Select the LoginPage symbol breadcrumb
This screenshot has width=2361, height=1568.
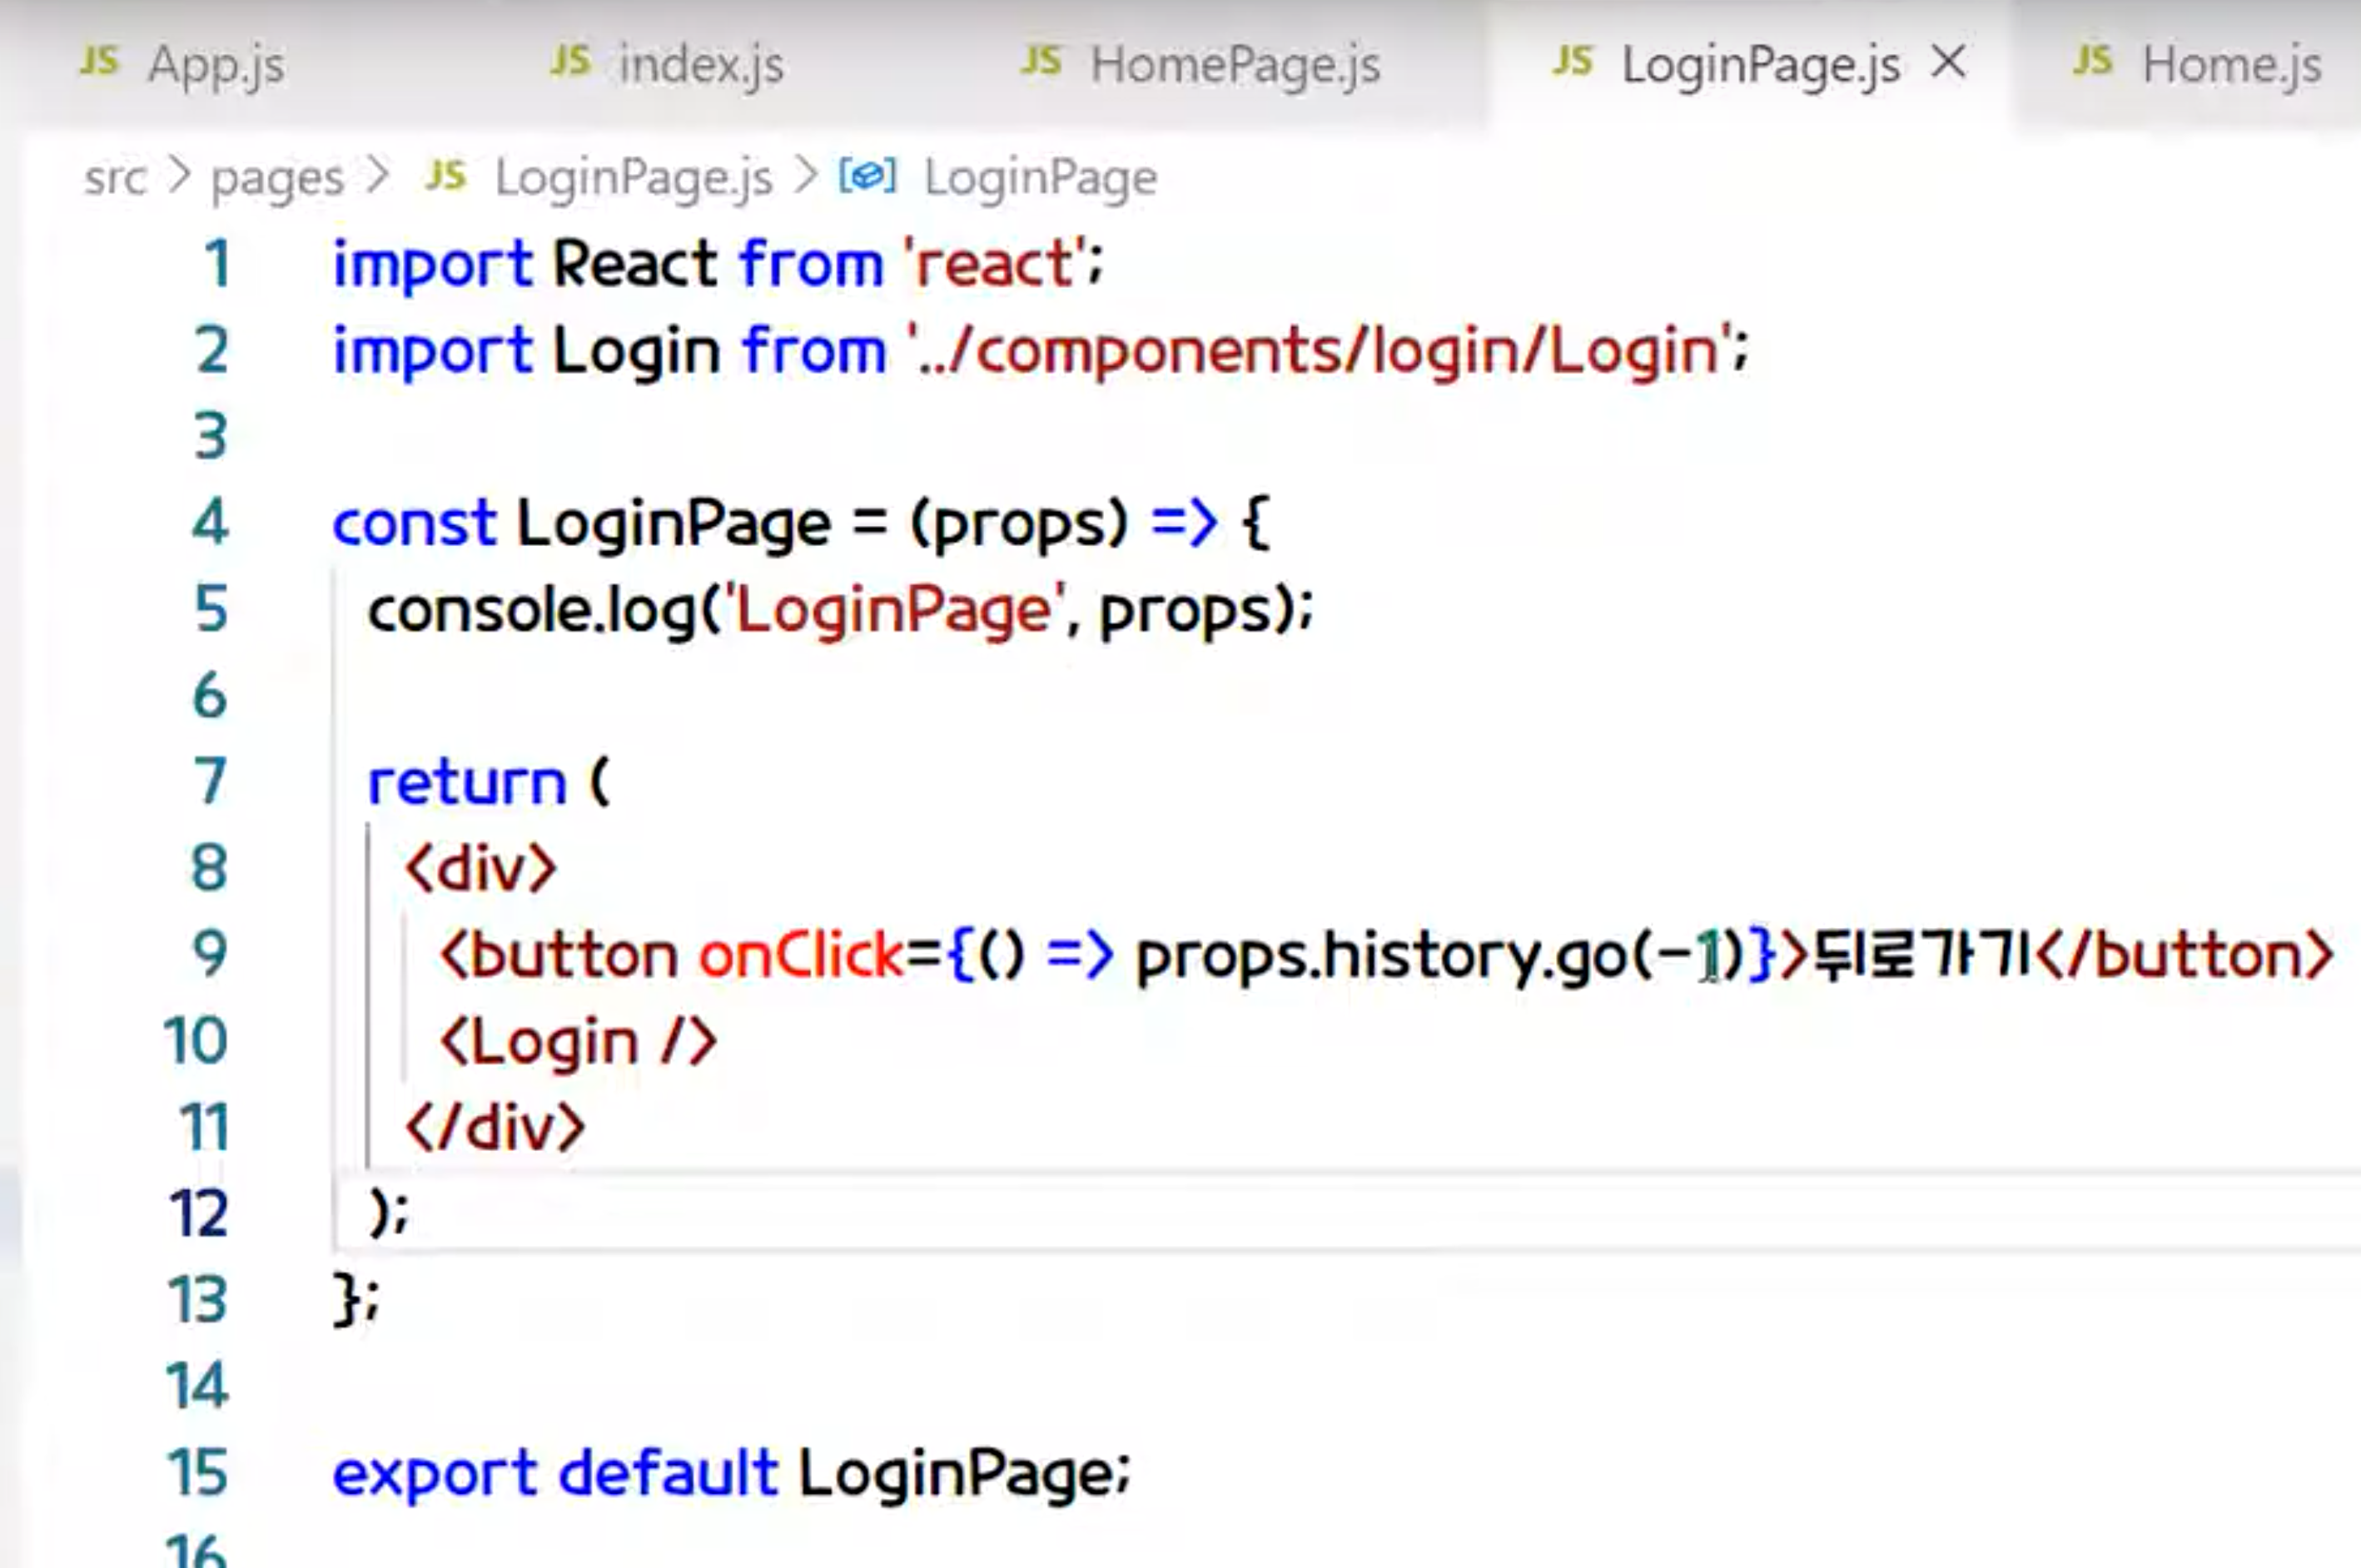click(x=1040, y=180)
